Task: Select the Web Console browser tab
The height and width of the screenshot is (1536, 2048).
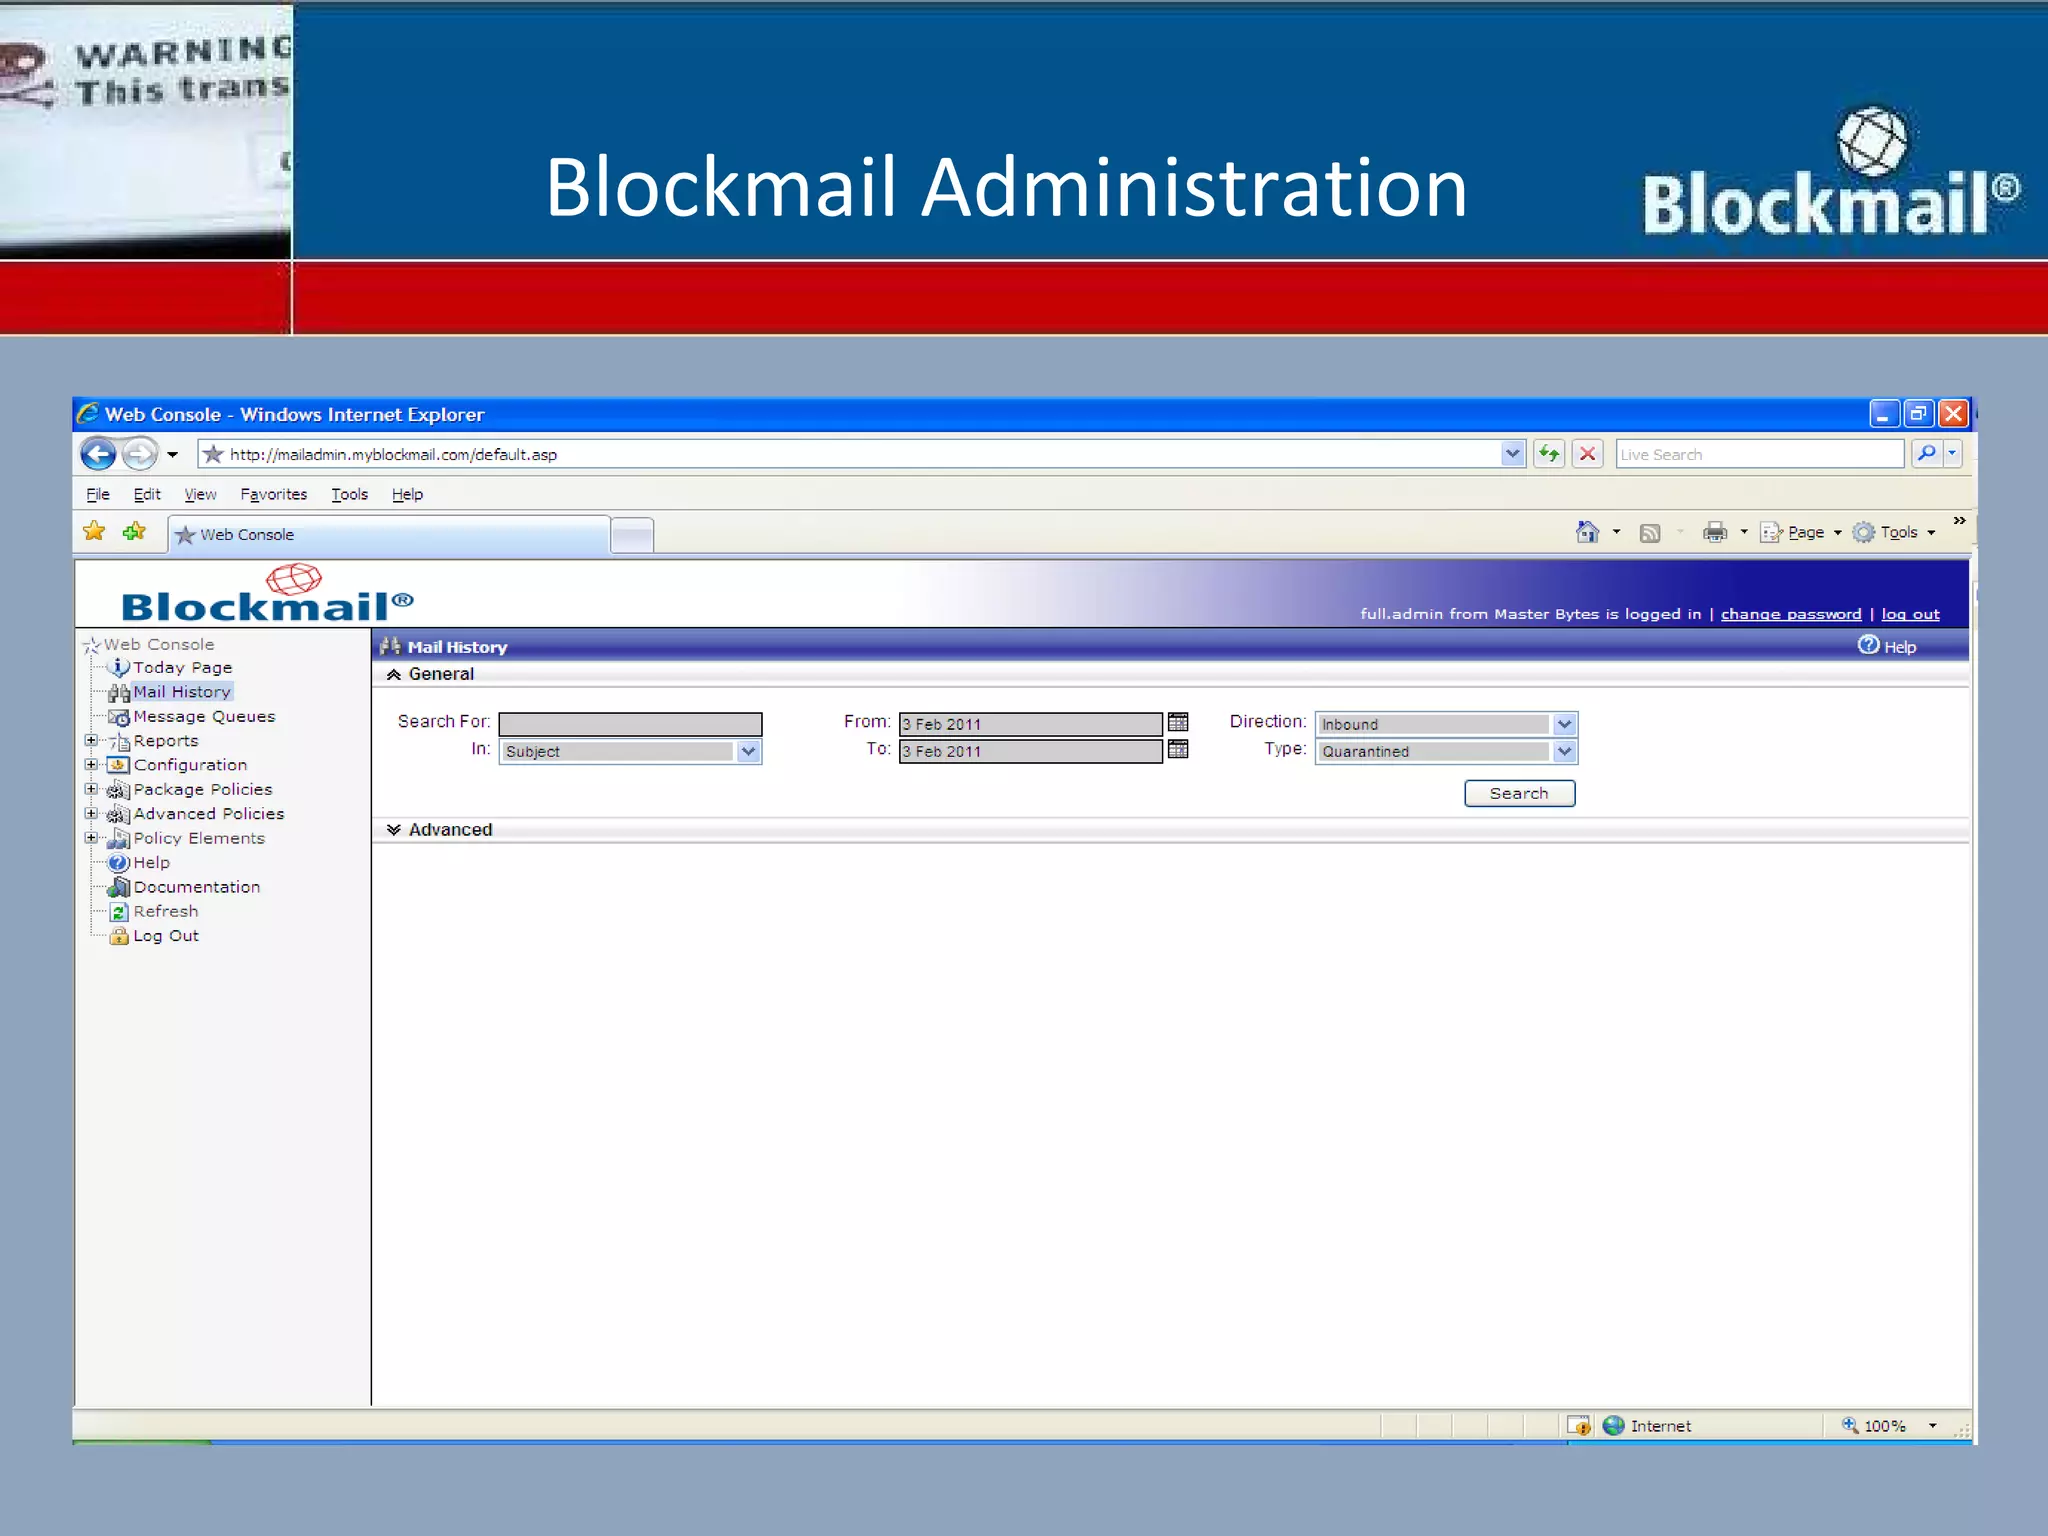Action: 389,534
